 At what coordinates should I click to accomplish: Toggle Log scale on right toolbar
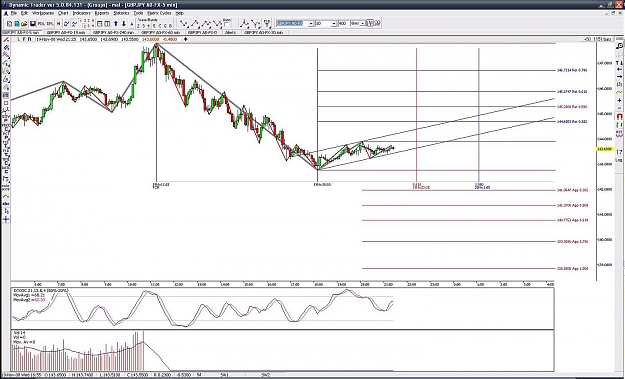619,160
